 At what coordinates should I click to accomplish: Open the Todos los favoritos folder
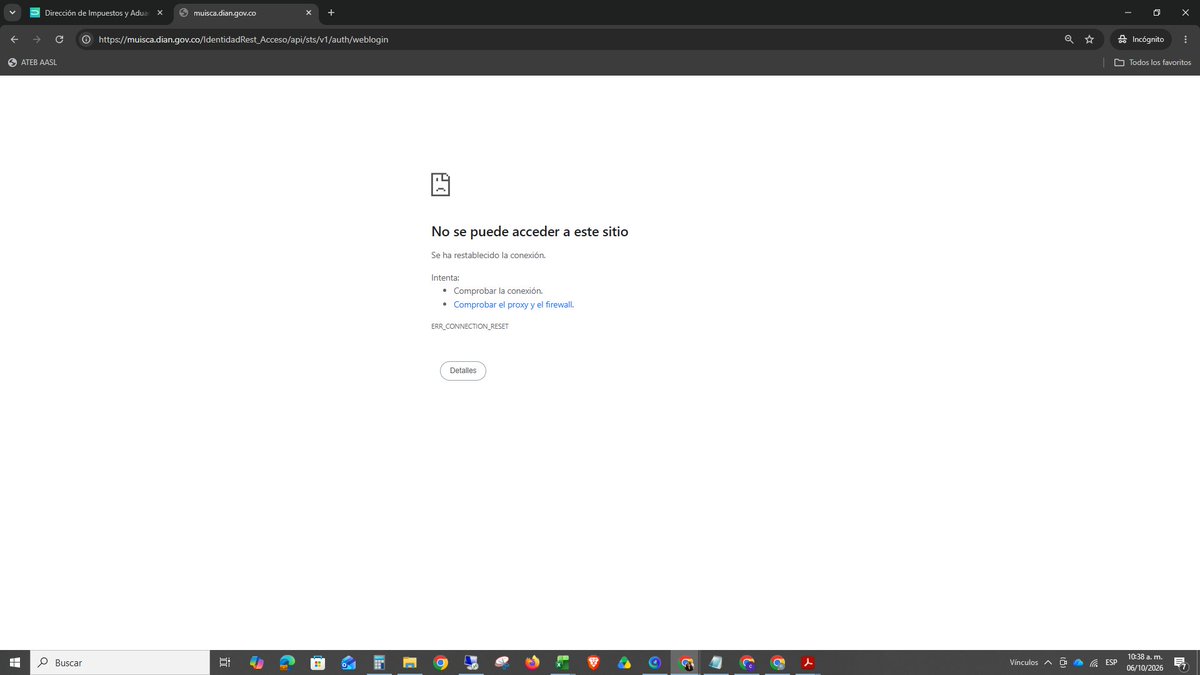pyautogui.click(x=1153, y=62)
